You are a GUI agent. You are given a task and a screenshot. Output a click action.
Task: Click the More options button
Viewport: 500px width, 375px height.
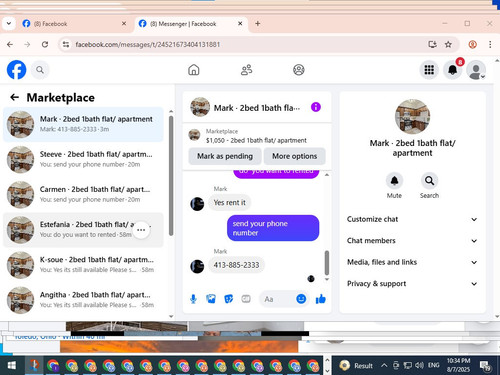click(x=295, y=156)
